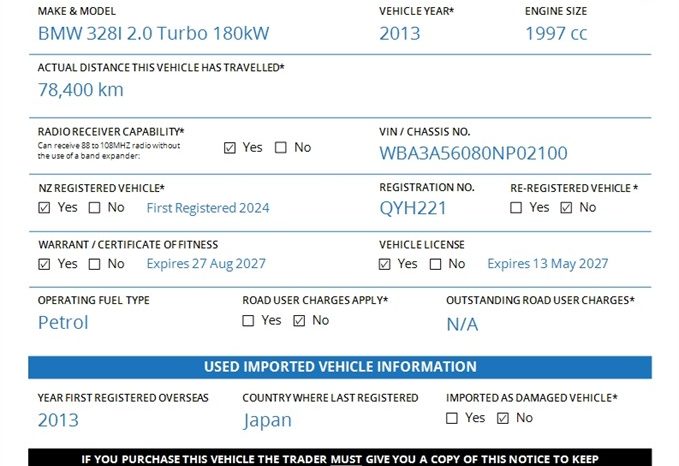Toggle Yes for Warrant / Certificate of Fitness

coord(44,264)
